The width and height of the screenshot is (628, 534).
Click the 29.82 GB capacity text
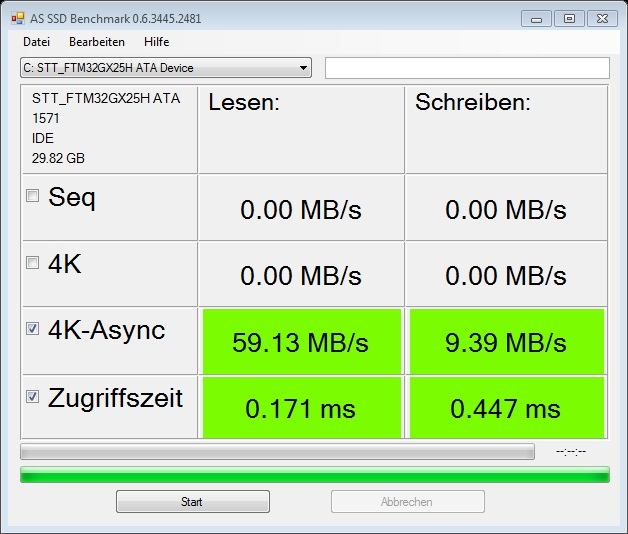point(58,158)
